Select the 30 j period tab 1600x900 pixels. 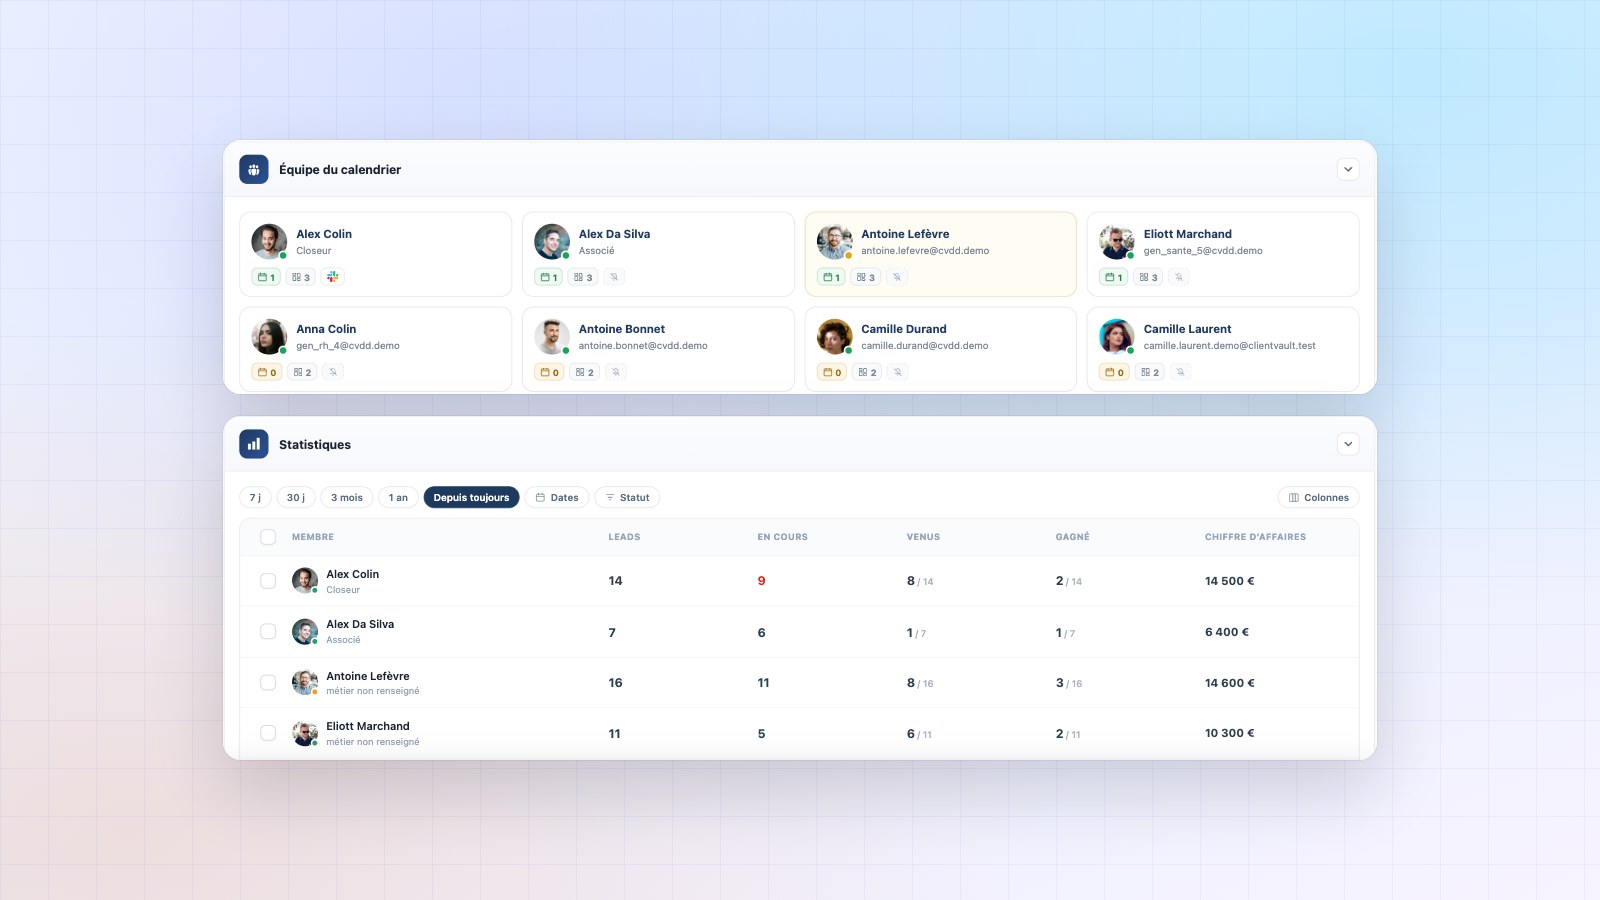tap(296, 497)
